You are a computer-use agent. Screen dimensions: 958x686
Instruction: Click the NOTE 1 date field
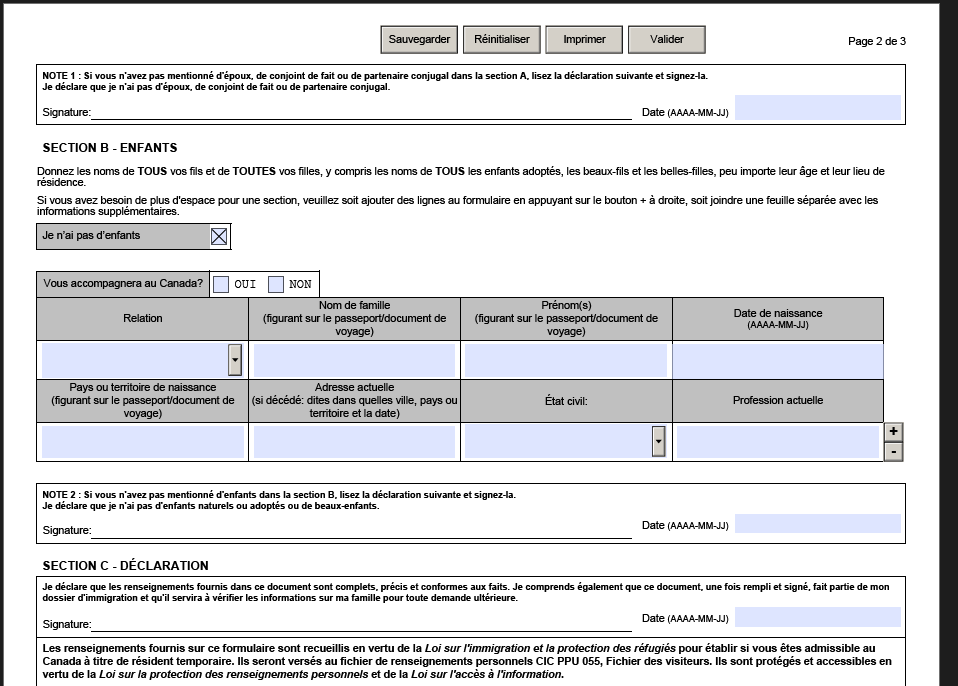pos(817,108)
